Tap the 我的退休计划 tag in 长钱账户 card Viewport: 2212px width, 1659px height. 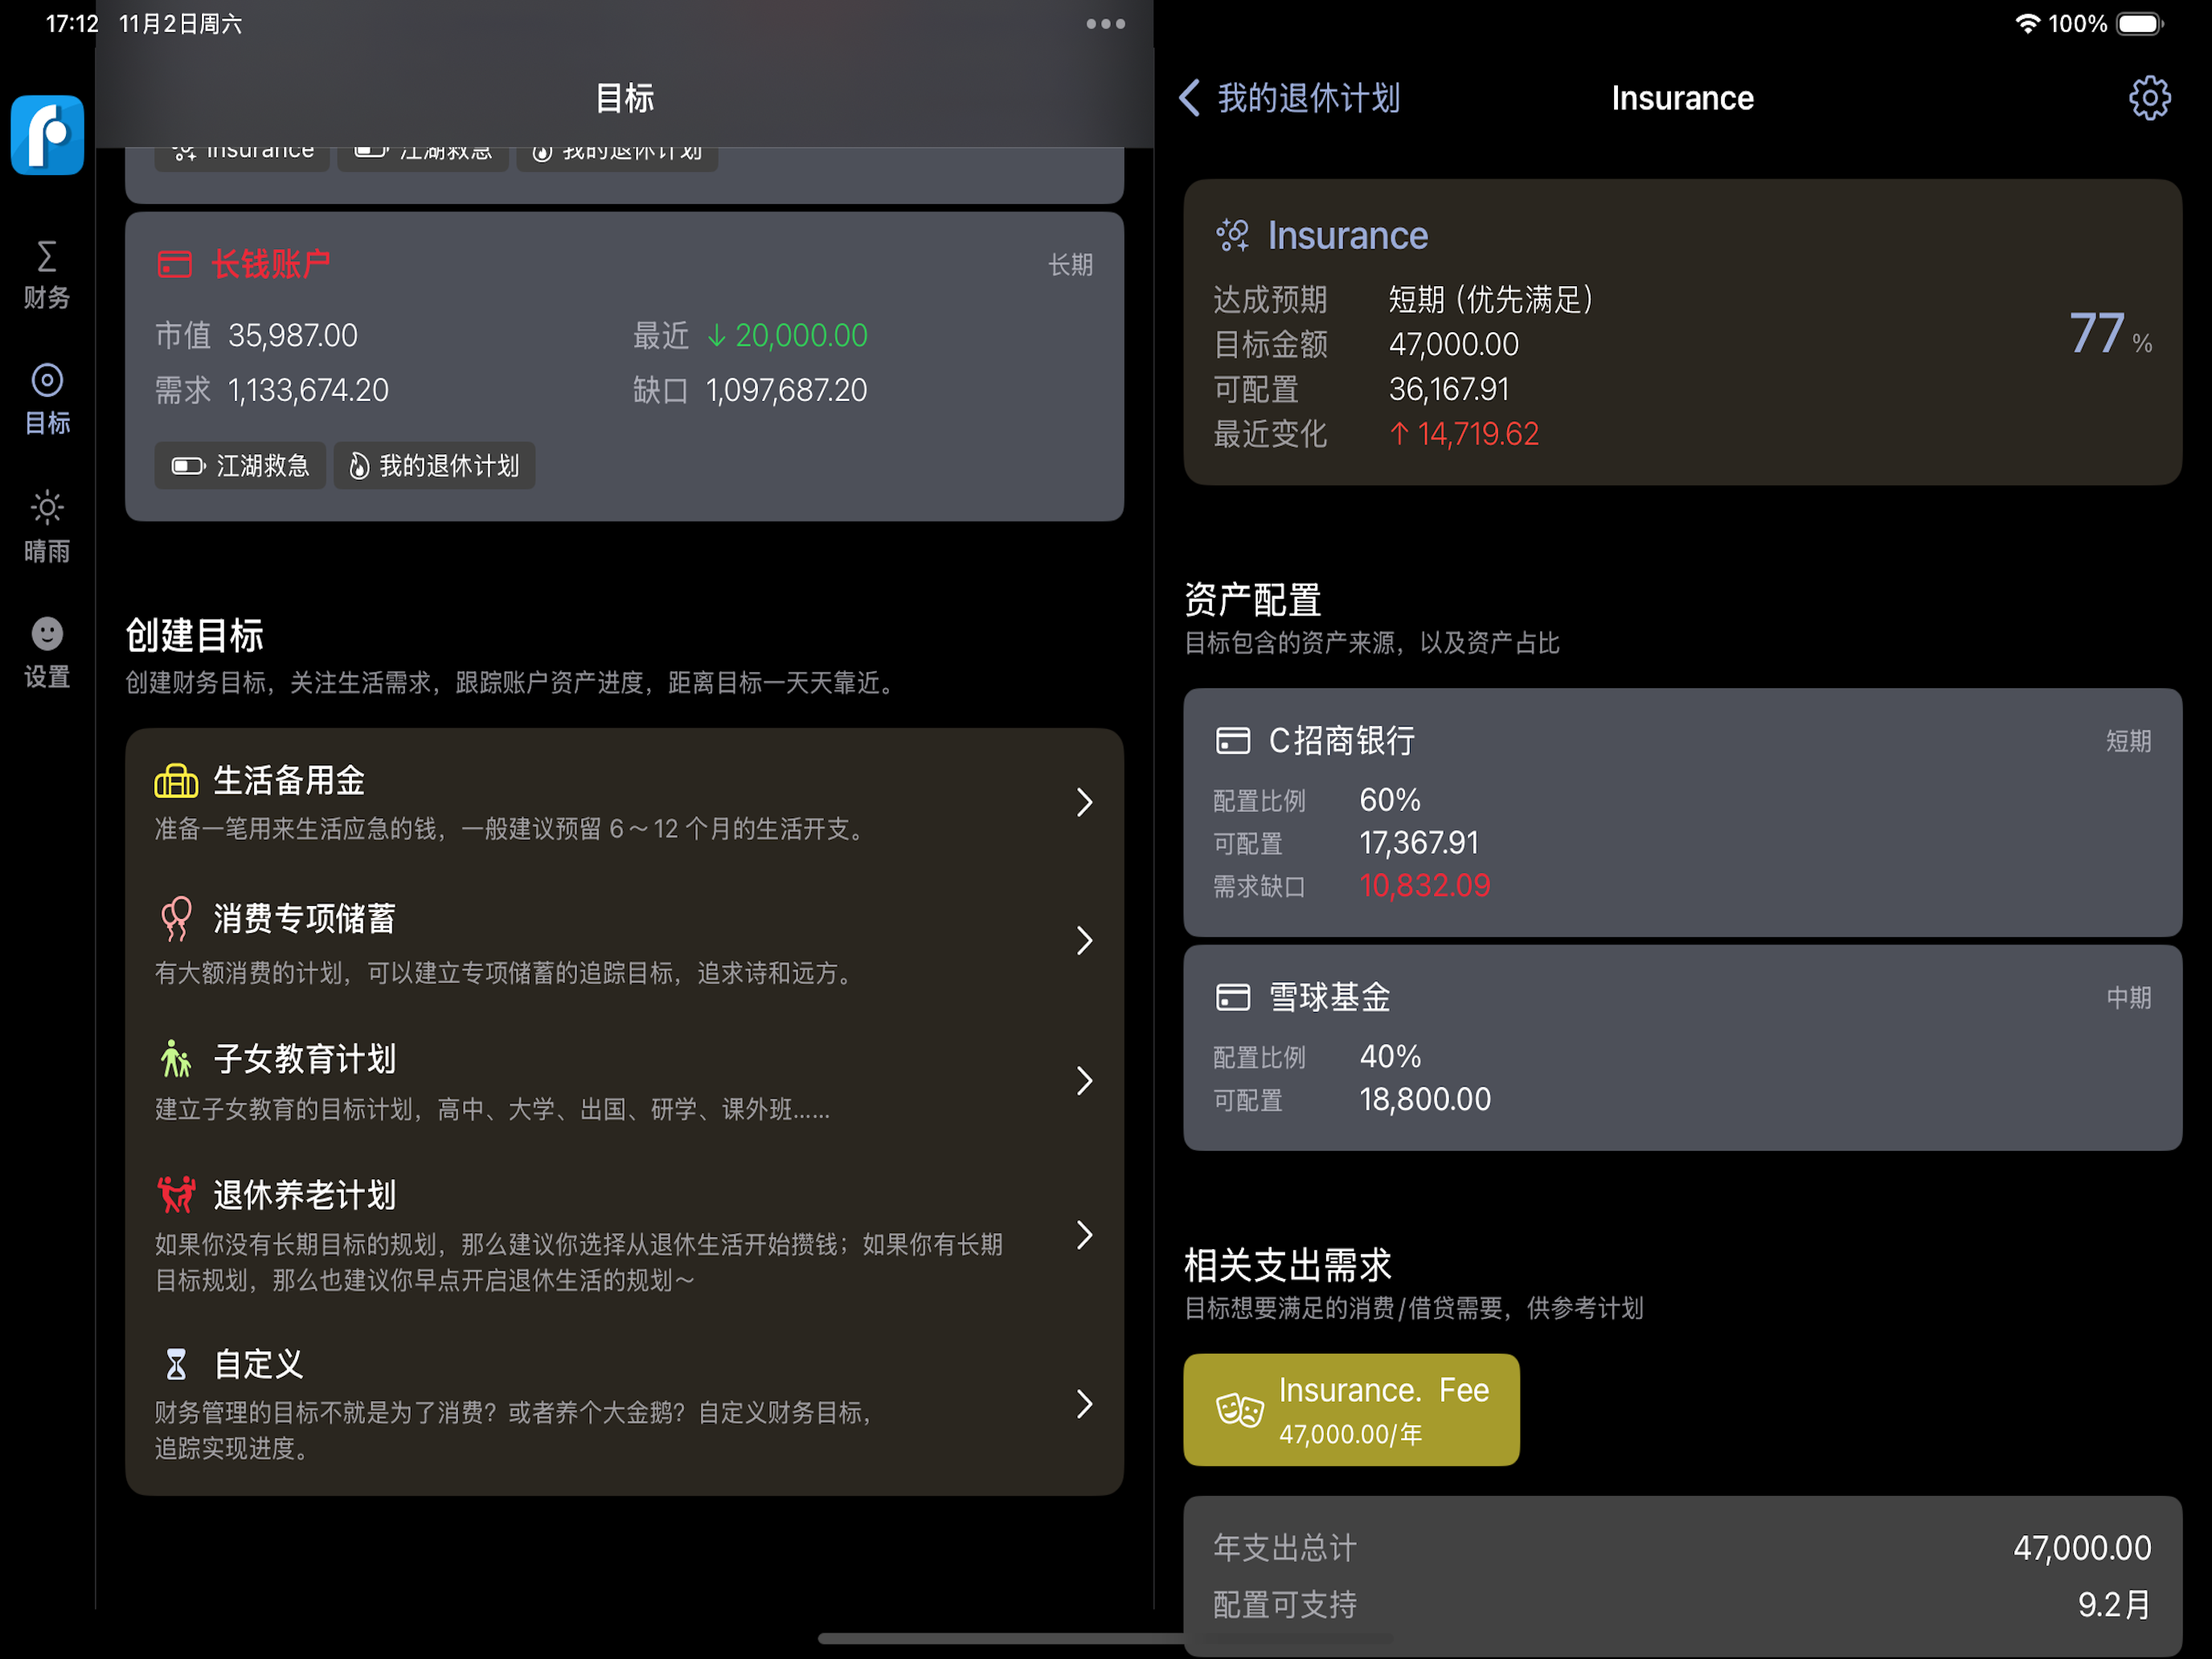coord(434,466)
